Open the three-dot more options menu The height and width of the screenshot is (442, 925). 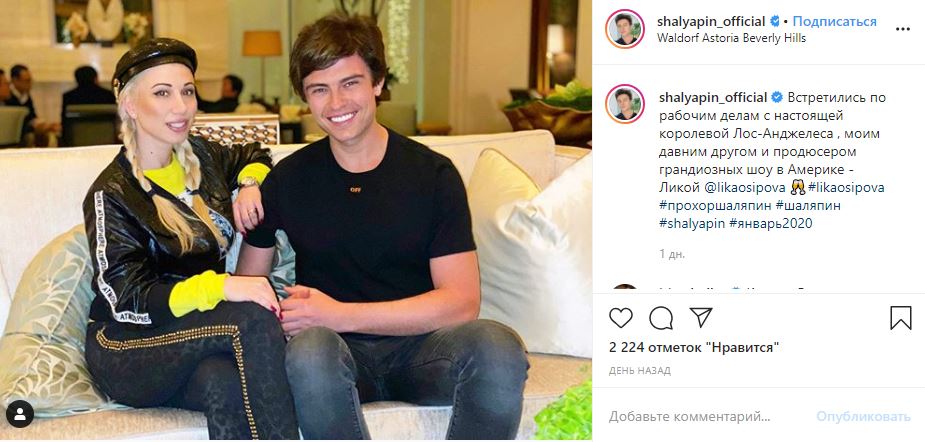click(903, 29)
